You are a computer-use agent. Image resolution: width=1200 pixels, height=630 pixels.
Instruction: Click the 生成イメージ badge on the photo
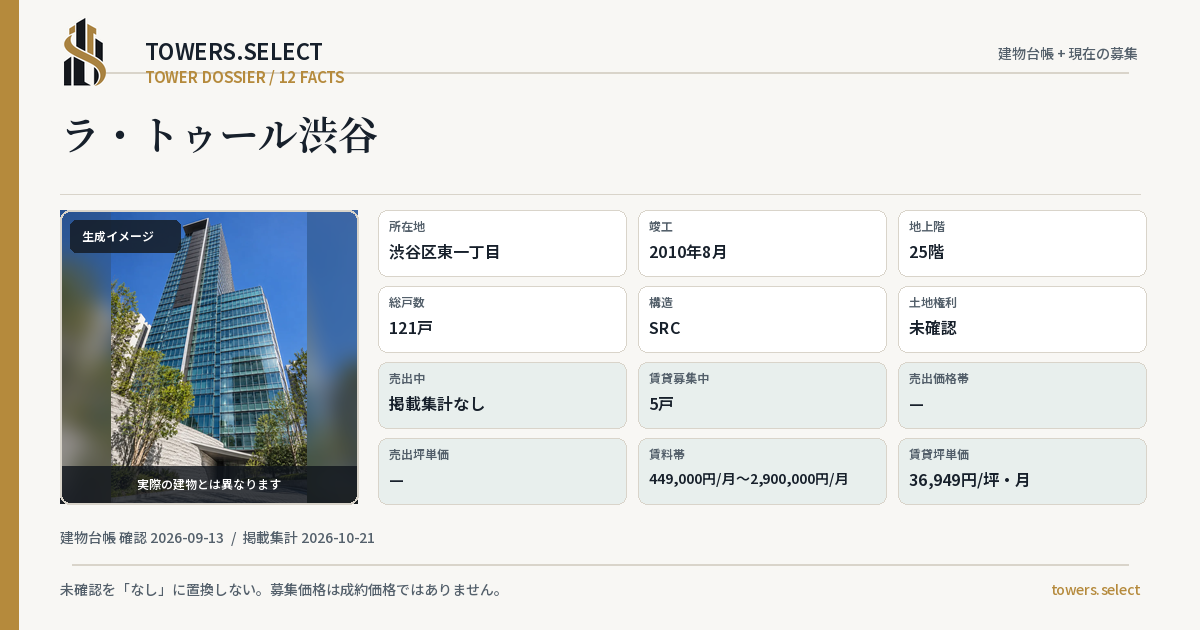click(x=125, y=236)
